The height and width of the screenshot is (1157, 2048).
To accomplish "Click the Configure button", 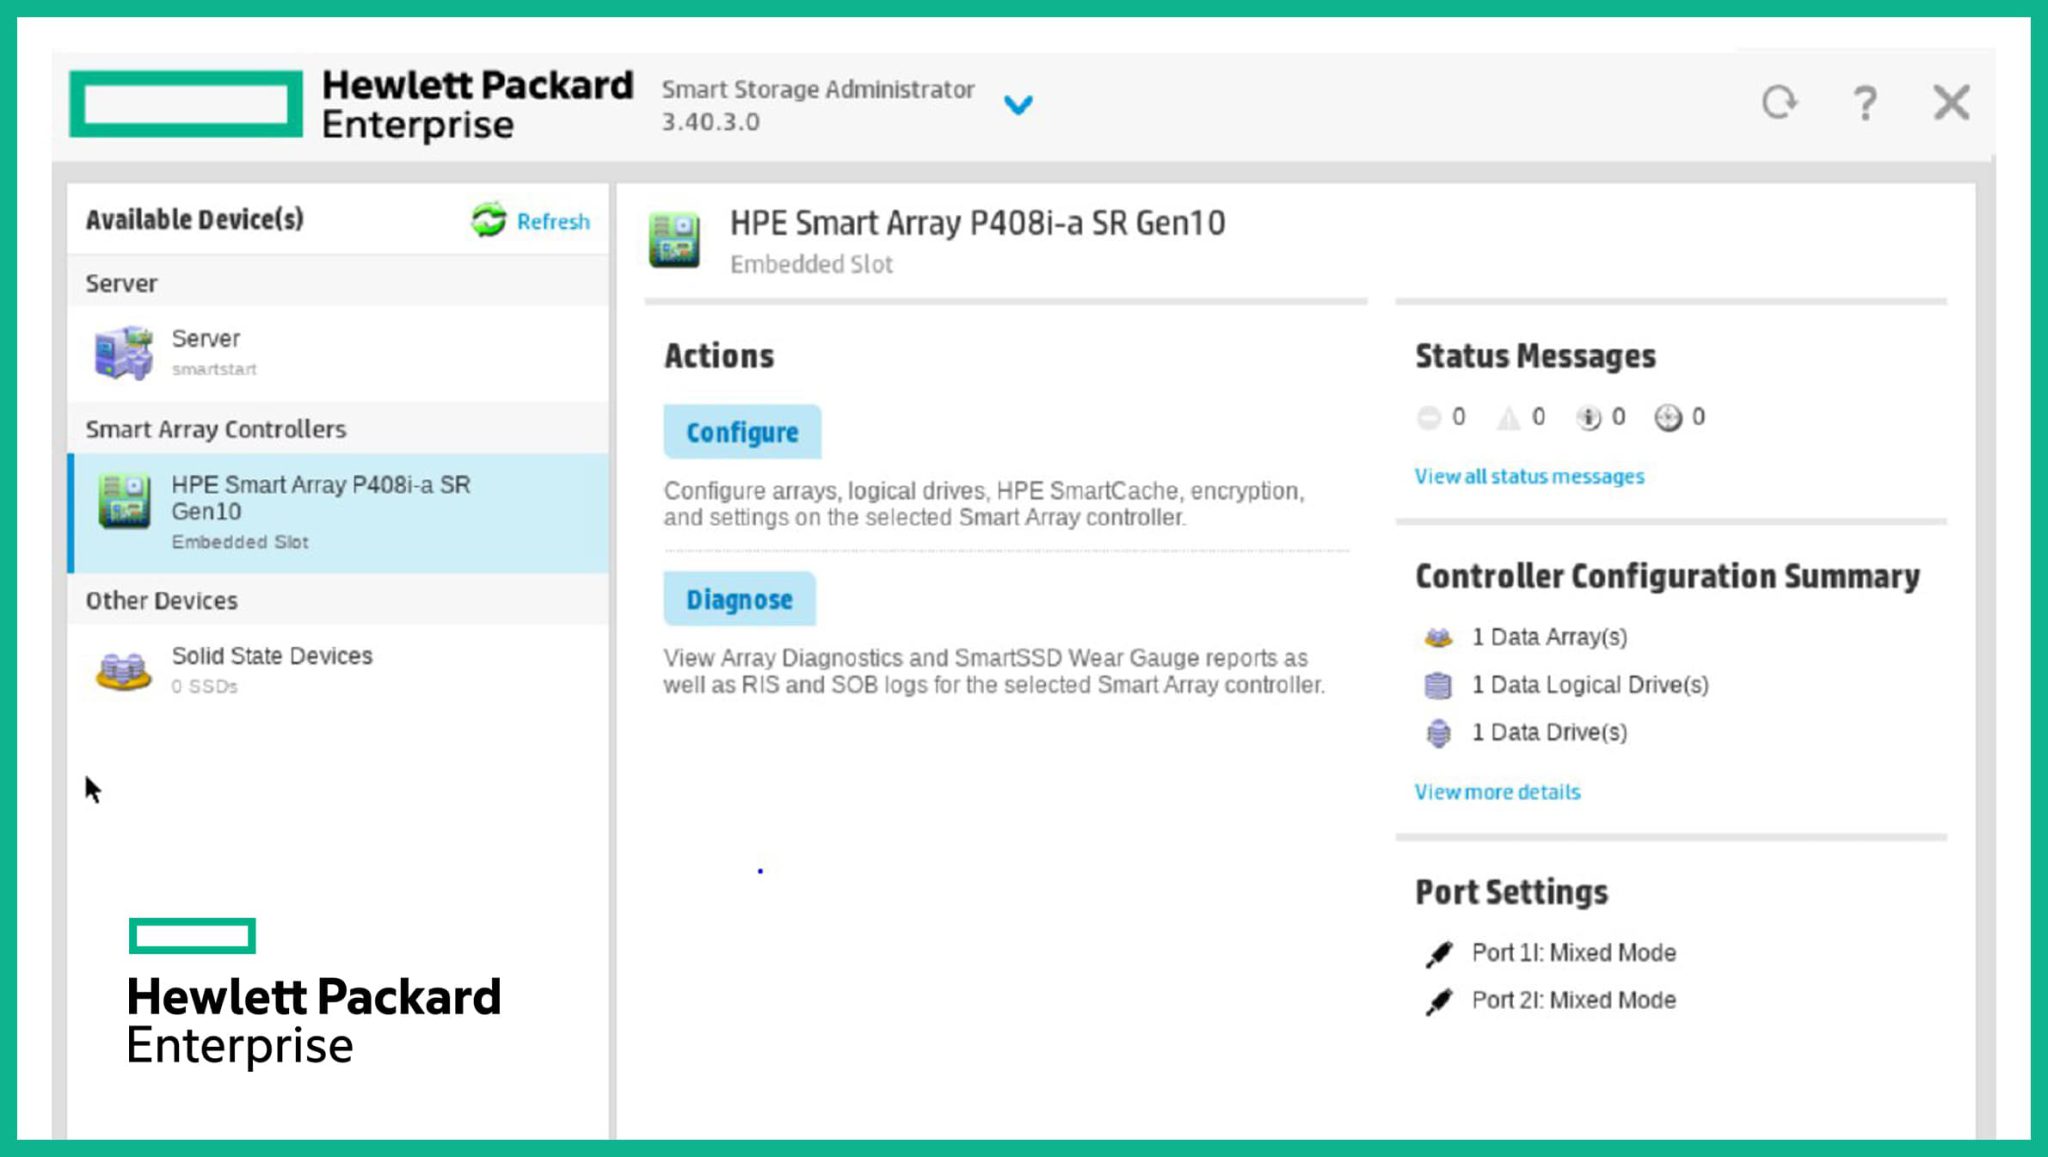I will pyautogui.click(x=742, y=432).
